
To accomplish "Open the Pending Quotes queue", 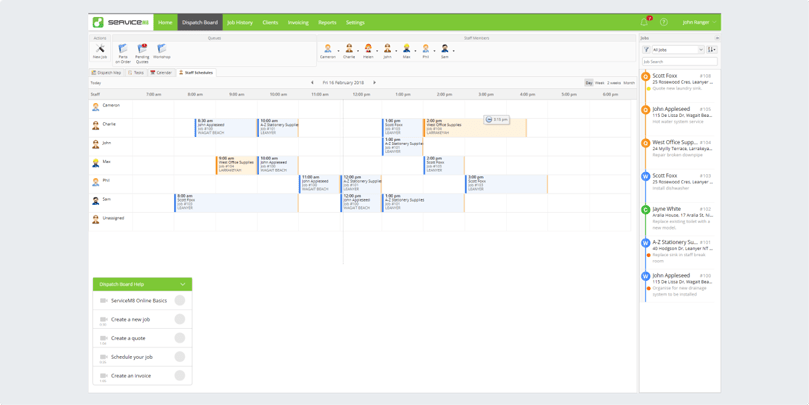I will (142, 50).
